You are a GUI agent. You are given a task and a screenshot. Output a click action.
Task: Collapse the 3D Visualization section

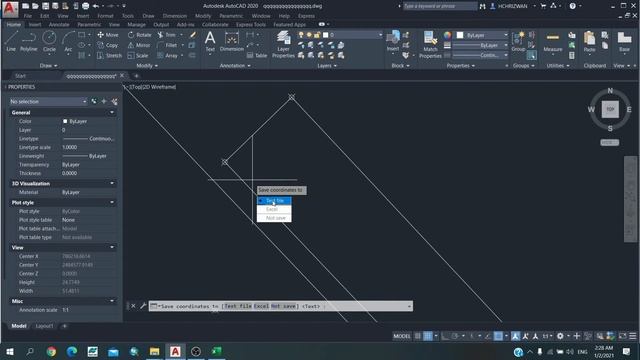(x=112, y=184)
